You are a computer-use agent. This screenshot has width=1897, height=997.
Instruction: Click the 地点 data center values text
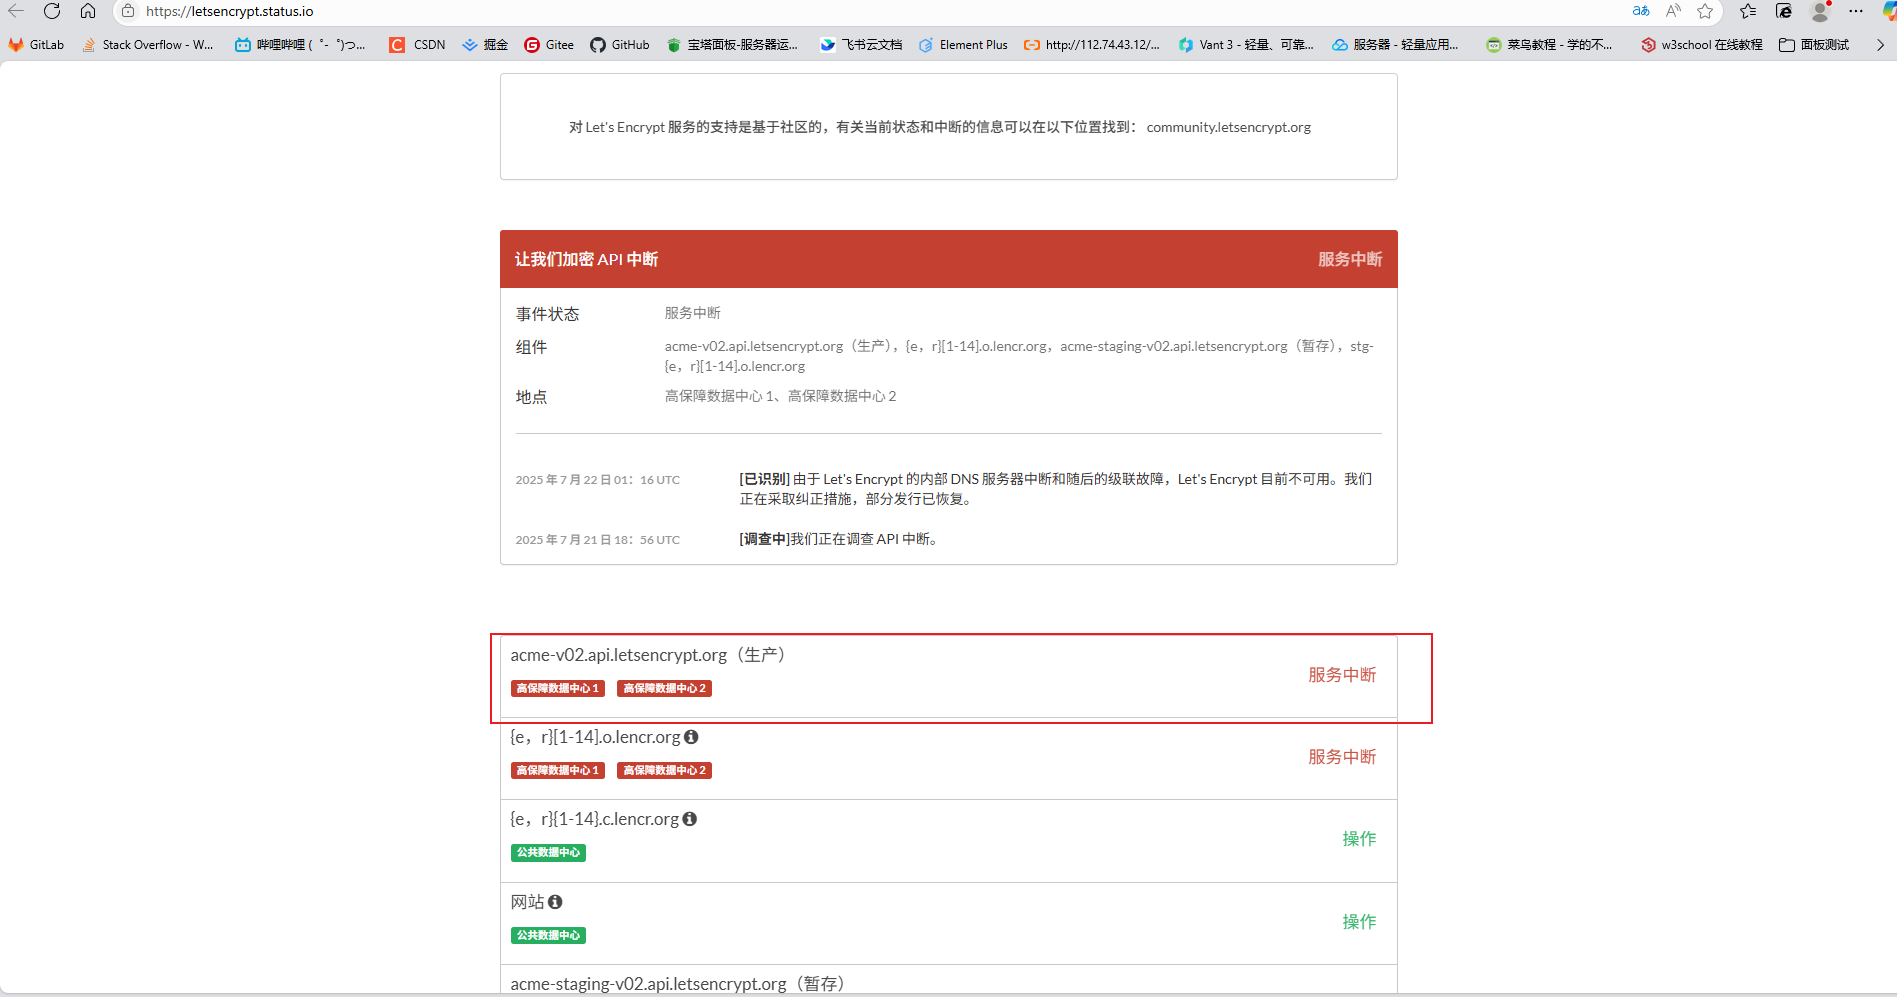tap(780, 396)
